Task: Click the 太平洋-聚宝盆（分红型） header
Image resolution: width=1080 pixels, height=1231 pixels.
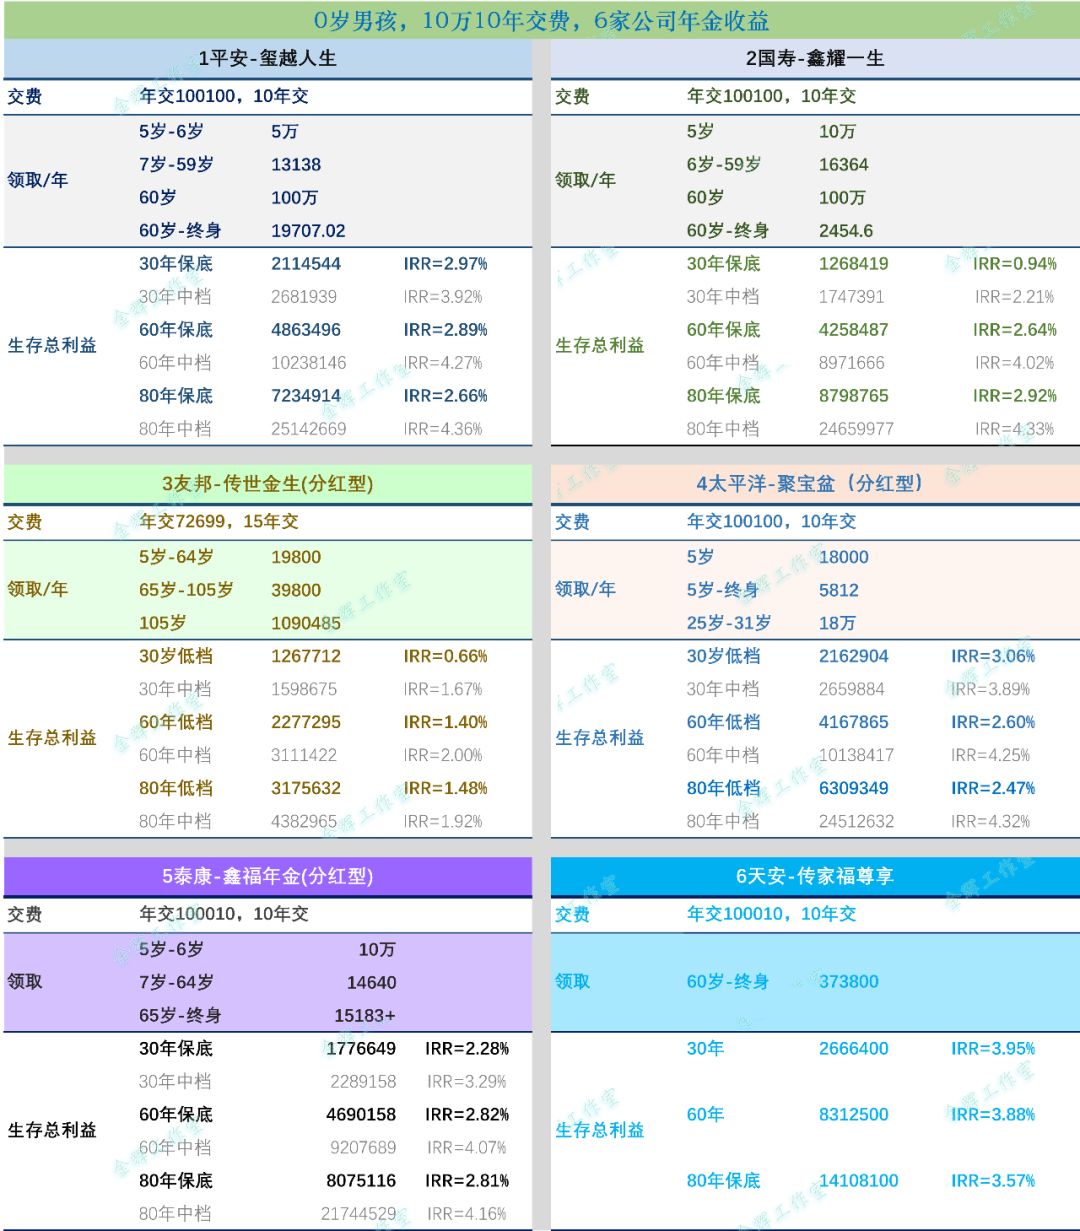Action: click(815, 482)
